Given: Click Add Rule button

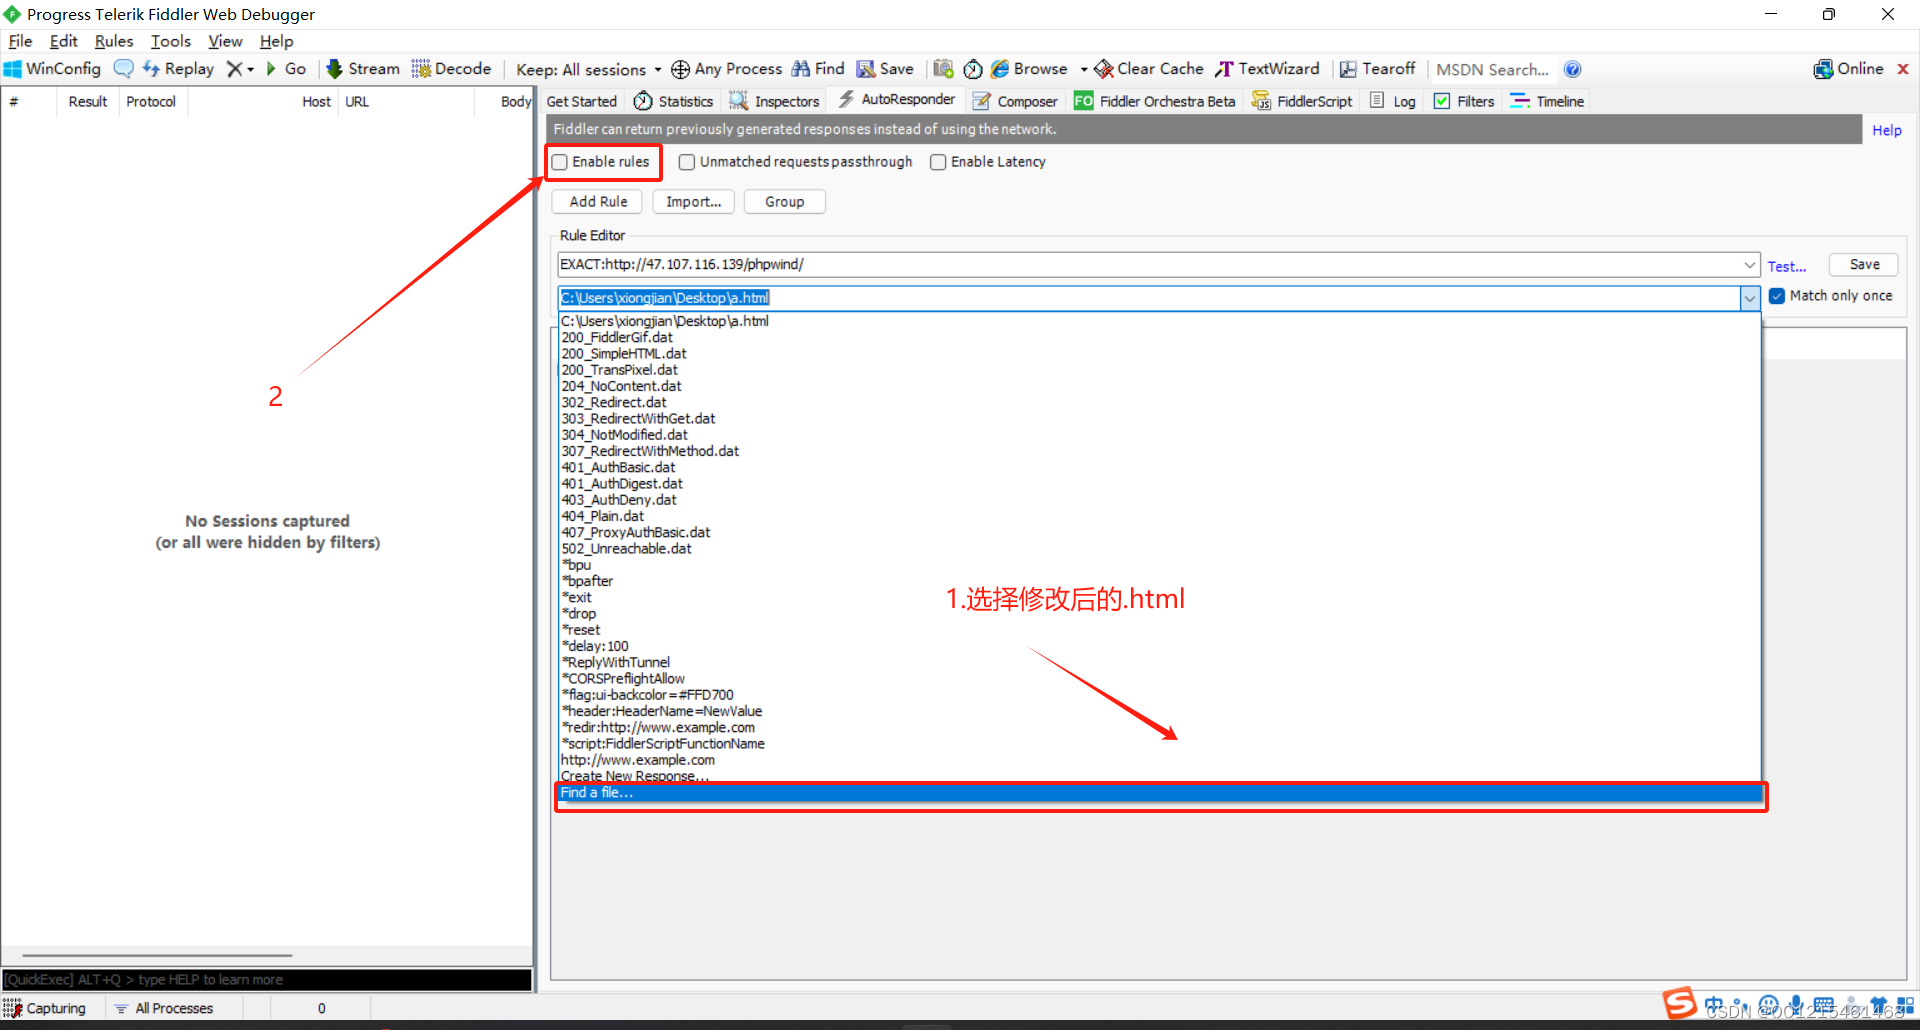Looking at the screenshot, I should pyautogui.click(x=598, y=201).
